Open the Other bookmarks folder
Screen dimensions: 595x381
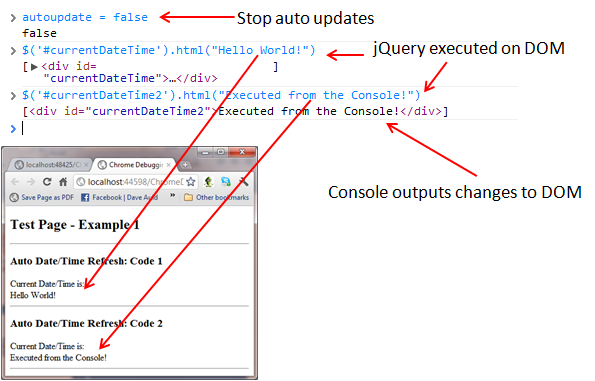coord(216,197)
